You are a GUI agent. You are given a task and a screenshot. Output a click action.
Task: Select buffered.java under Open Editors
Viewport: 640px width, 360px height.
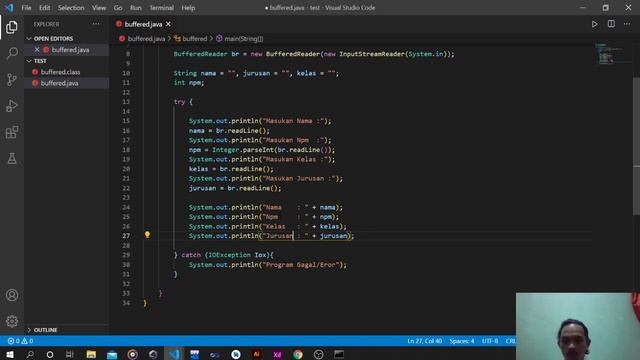(70, 50)
